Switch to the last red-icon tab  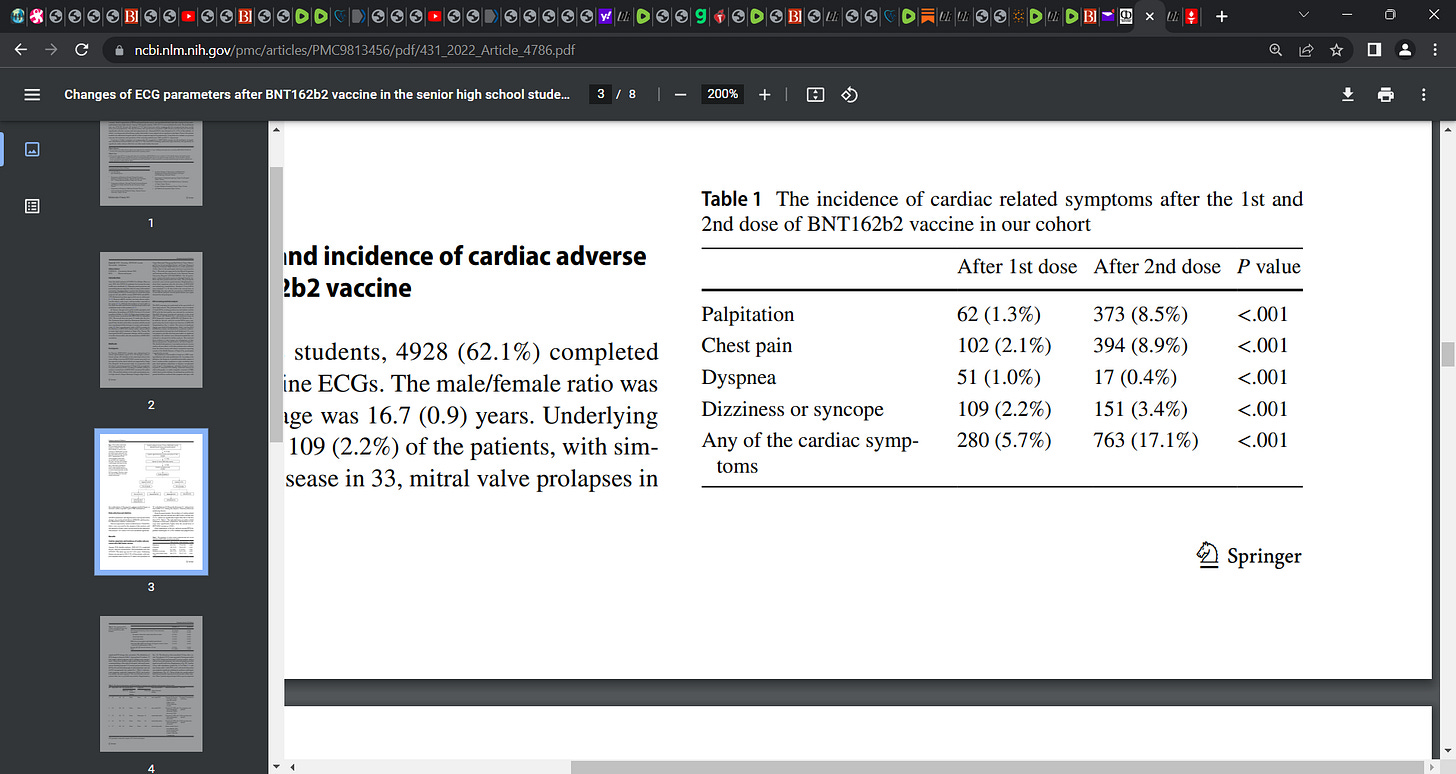pos(1191,16)
